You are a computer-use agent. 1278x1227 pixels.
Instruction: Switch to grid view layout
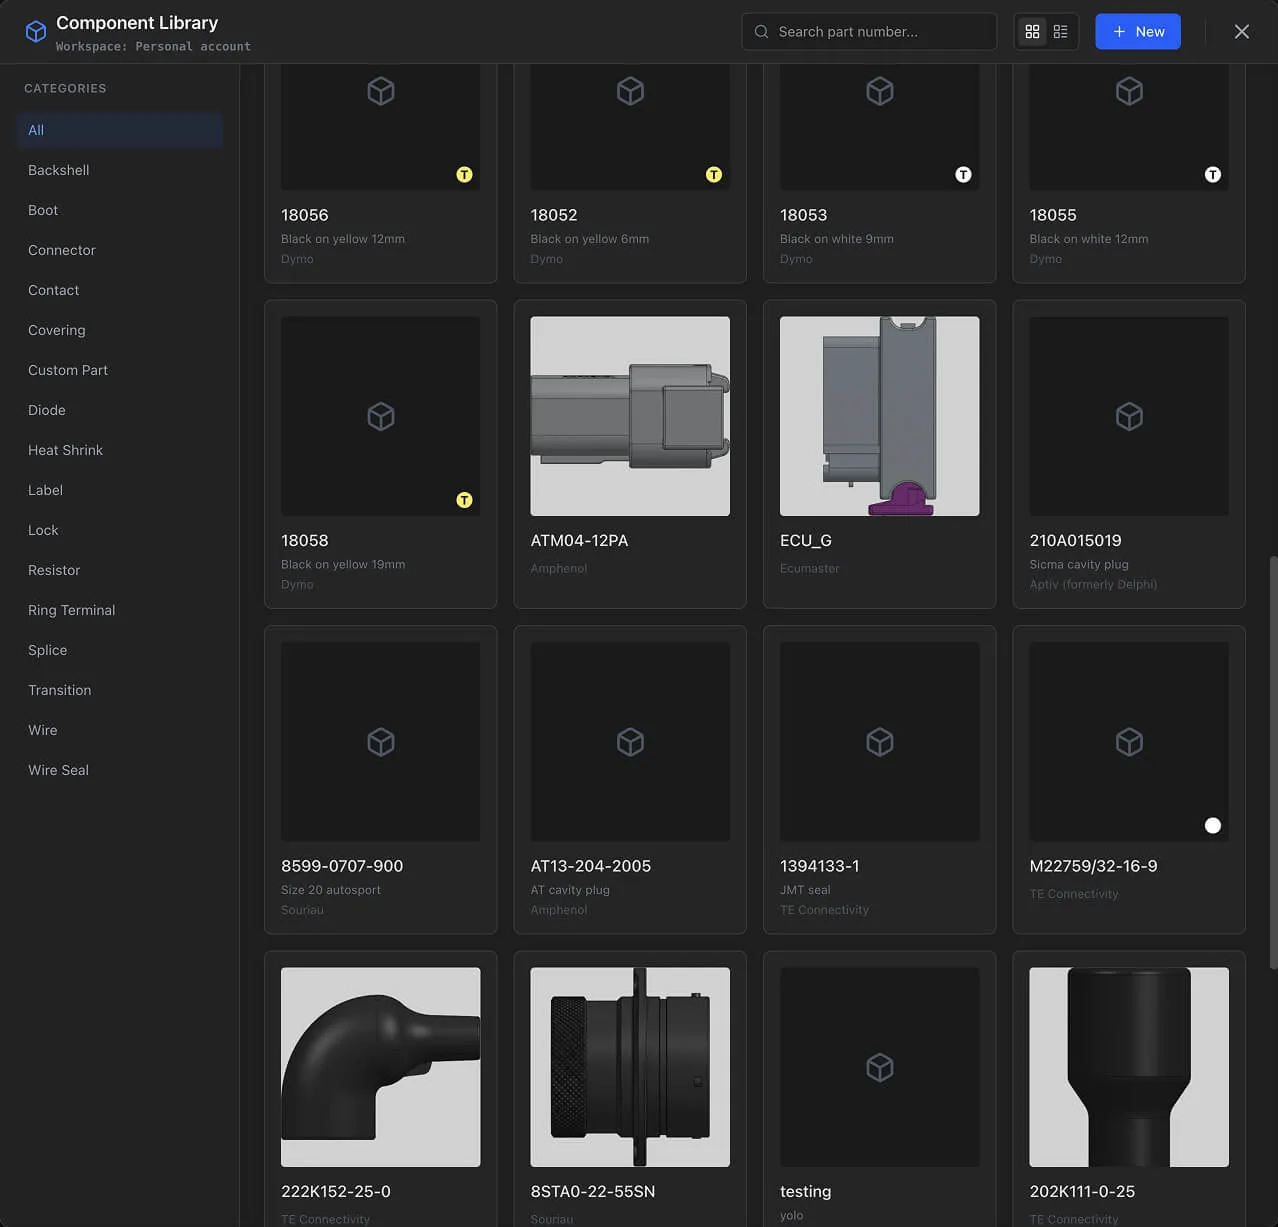(x=1032, y=31)
